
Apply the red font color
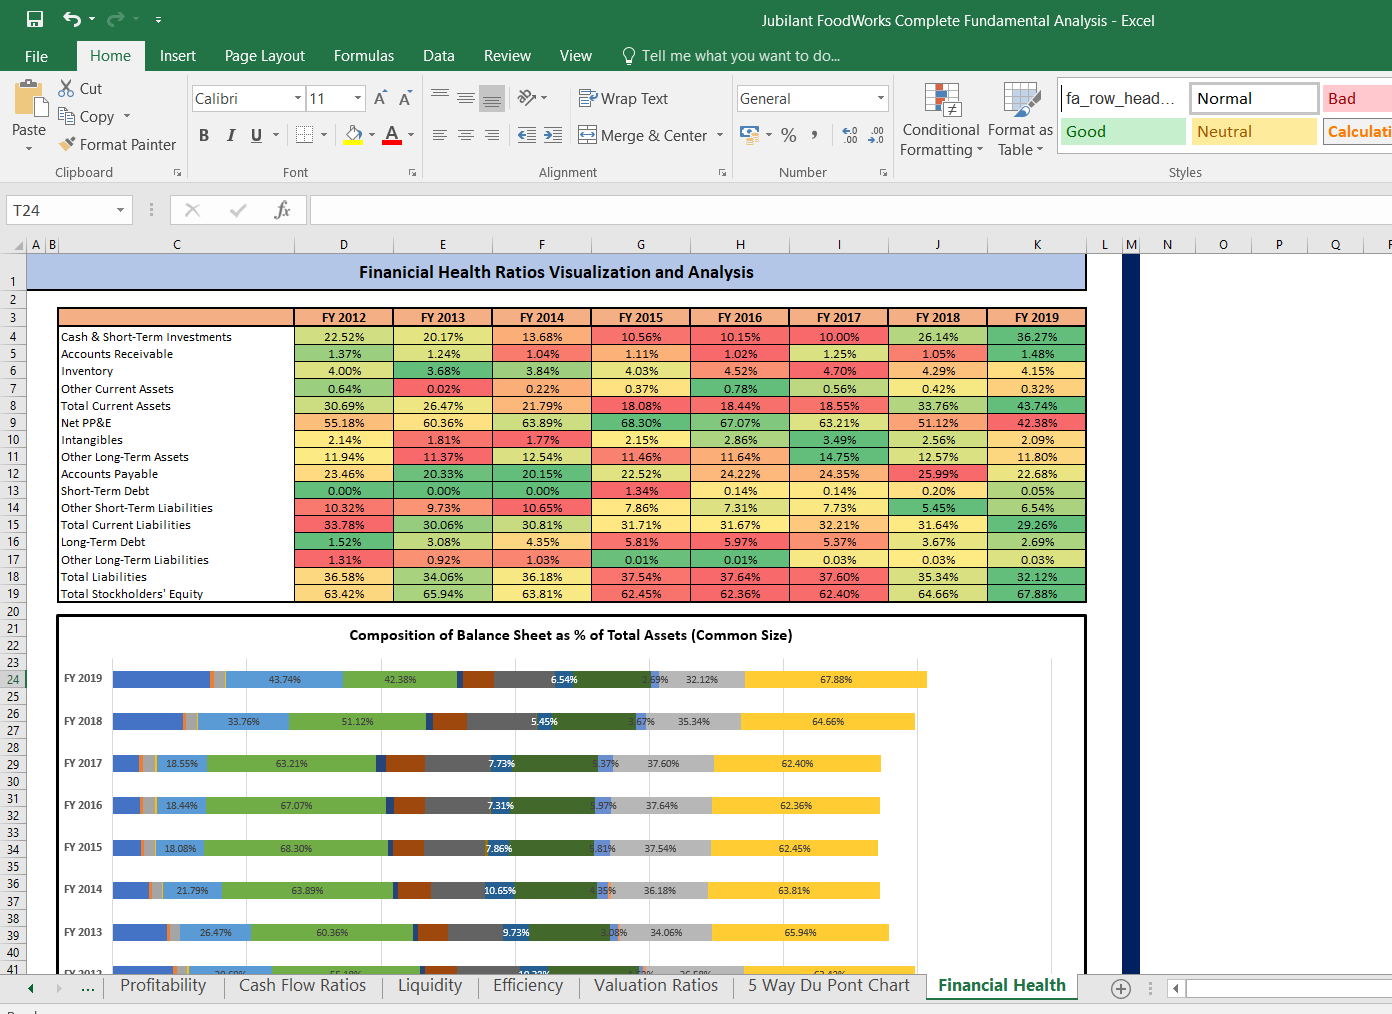pyautogui.click(x=392, y=134)
